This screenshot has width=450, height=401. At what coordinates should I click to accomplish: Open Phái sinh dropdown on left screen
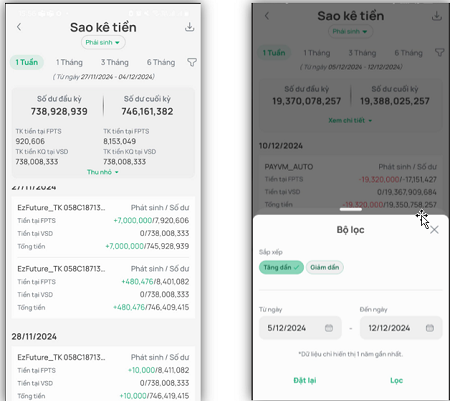pyautogui.click(x=103, y=42)
